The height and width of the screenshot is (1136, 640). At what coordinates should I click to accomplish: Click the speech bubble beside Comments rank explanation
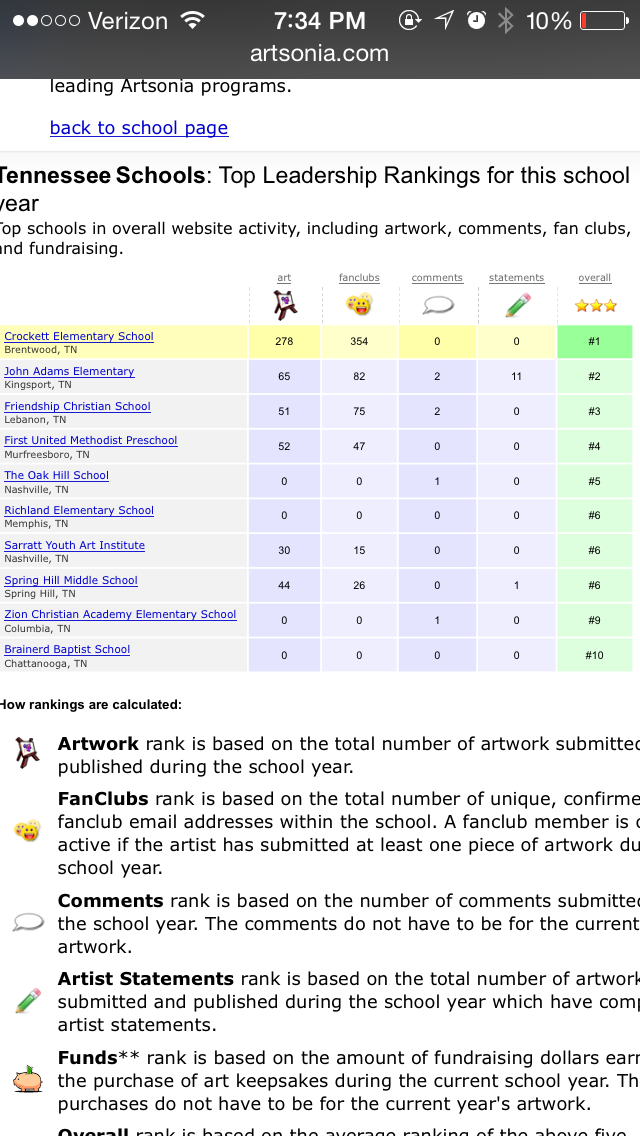(29, 922)
